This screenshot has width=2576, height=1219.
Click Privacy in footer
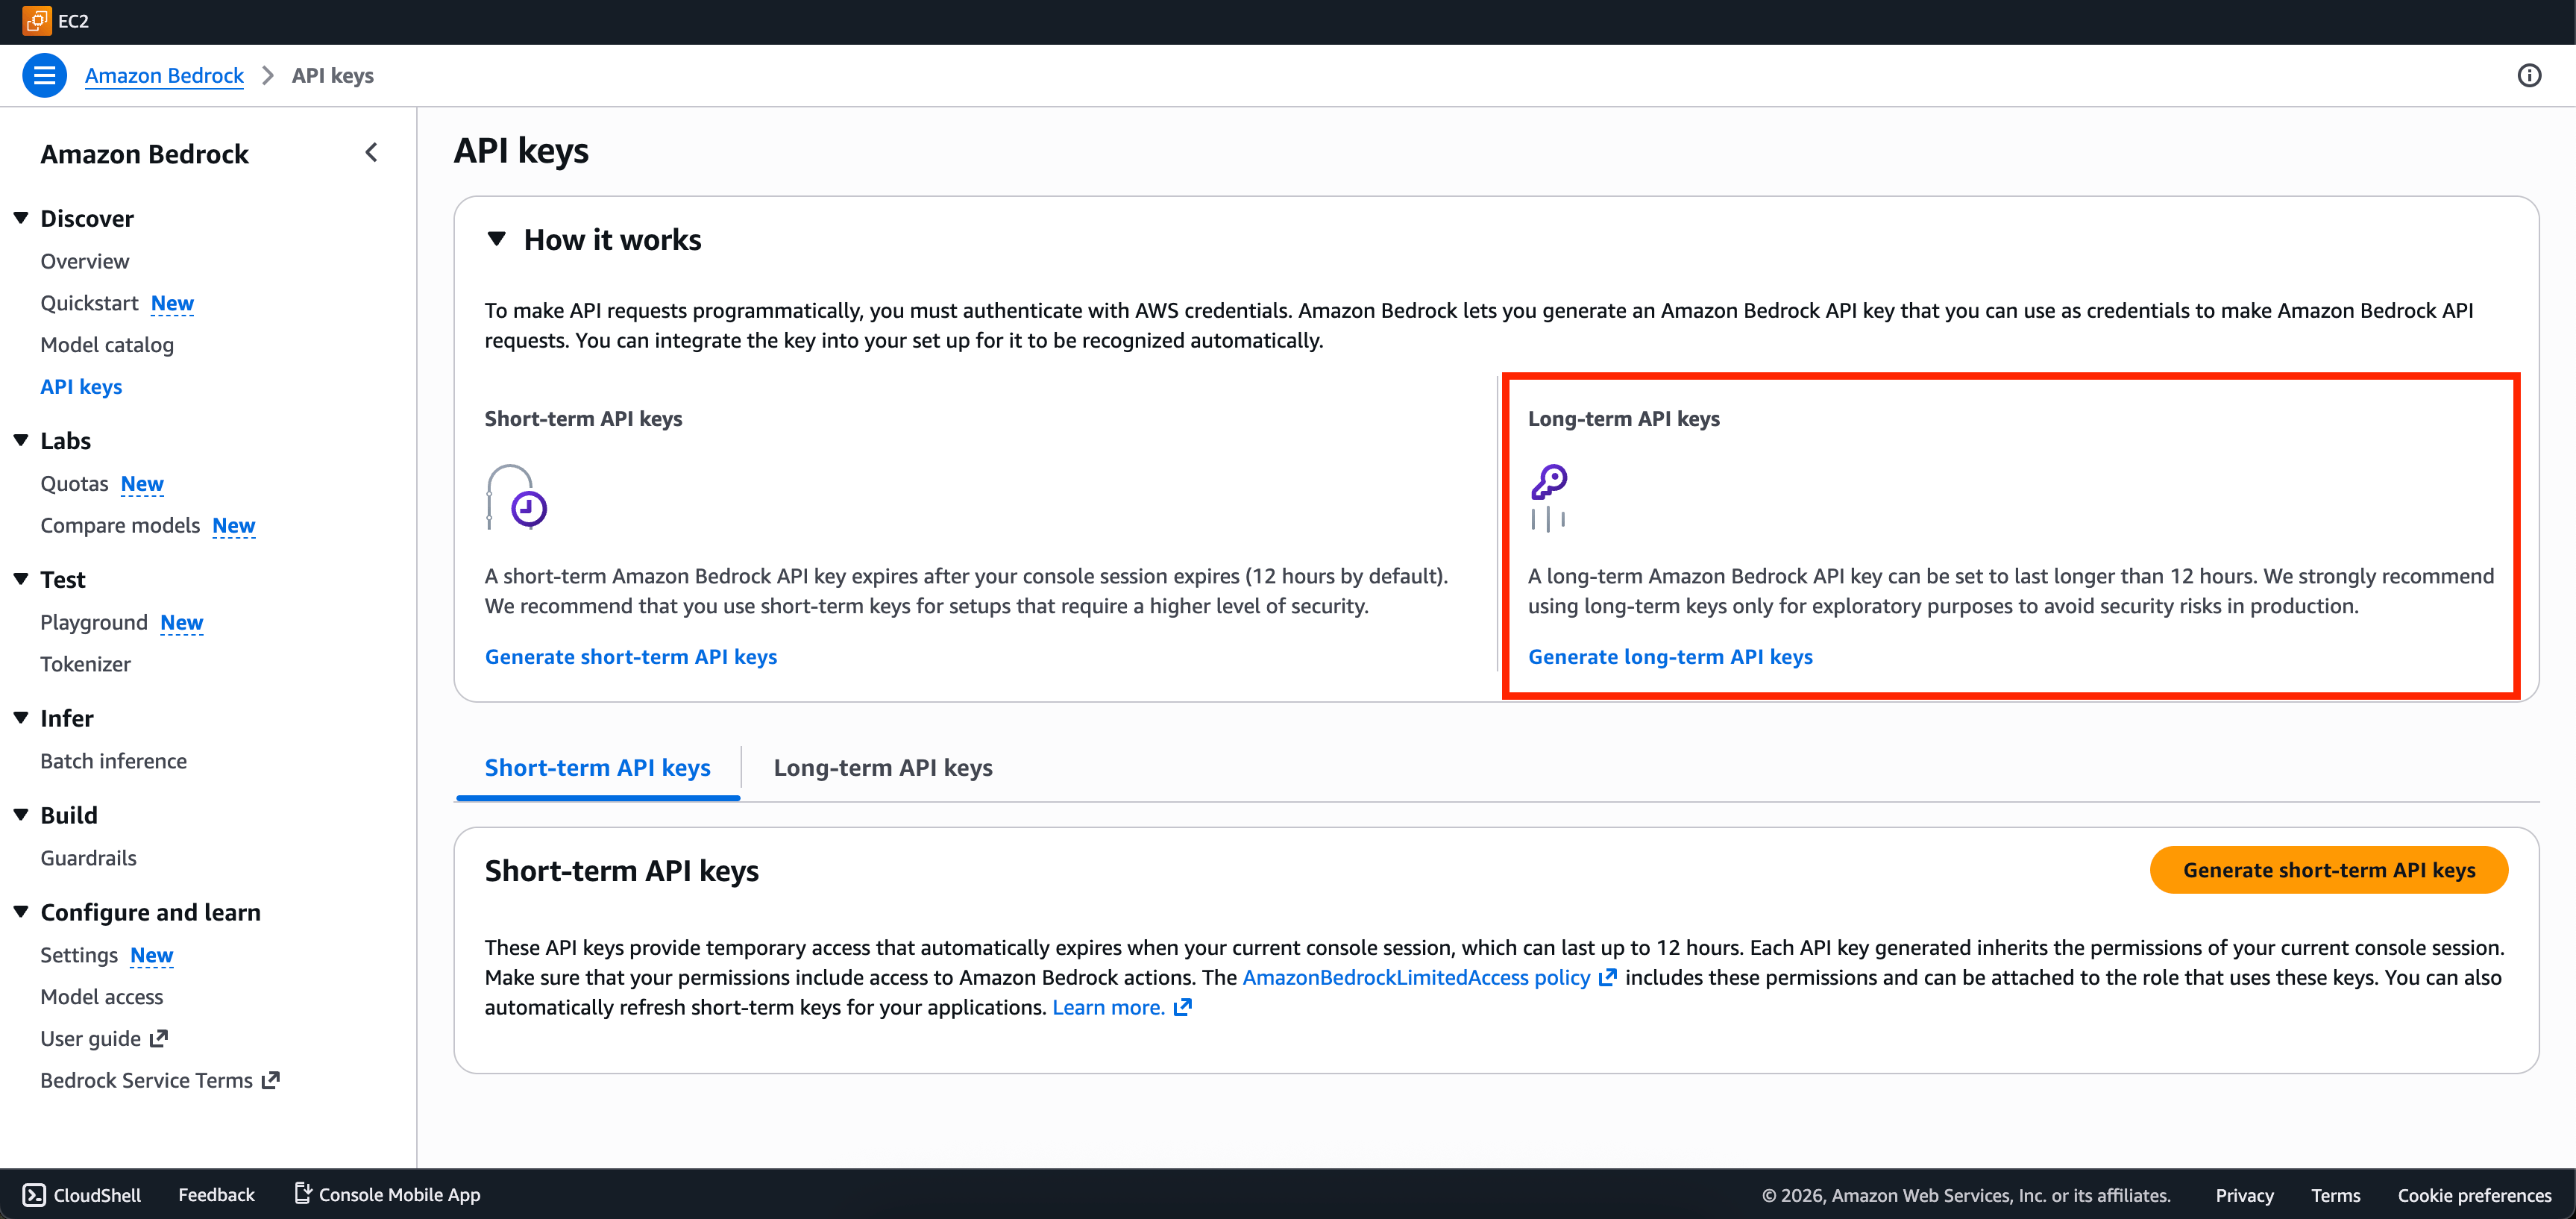pos(2244,1195)
